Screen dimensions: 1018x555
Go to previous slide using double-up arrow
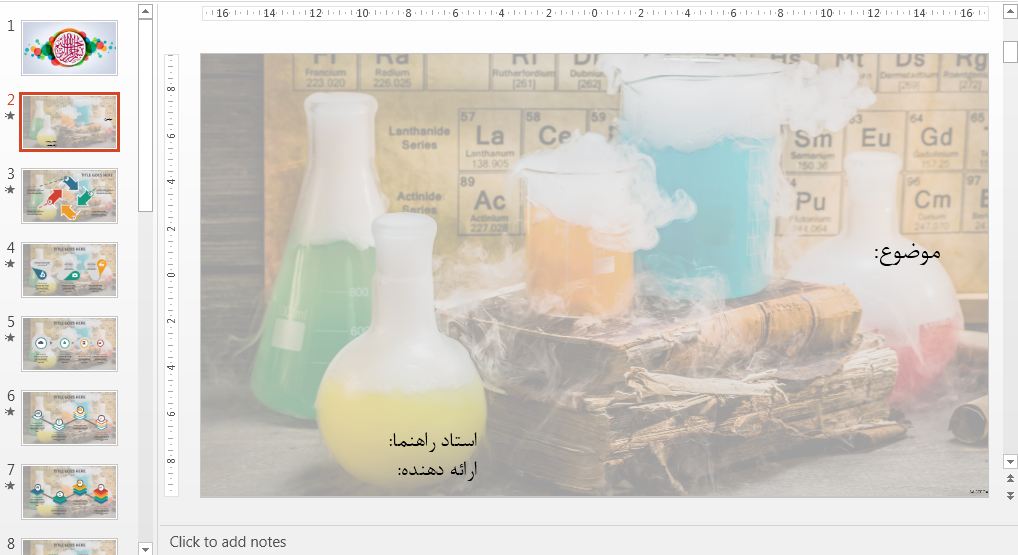click(x=1010, y=478)
